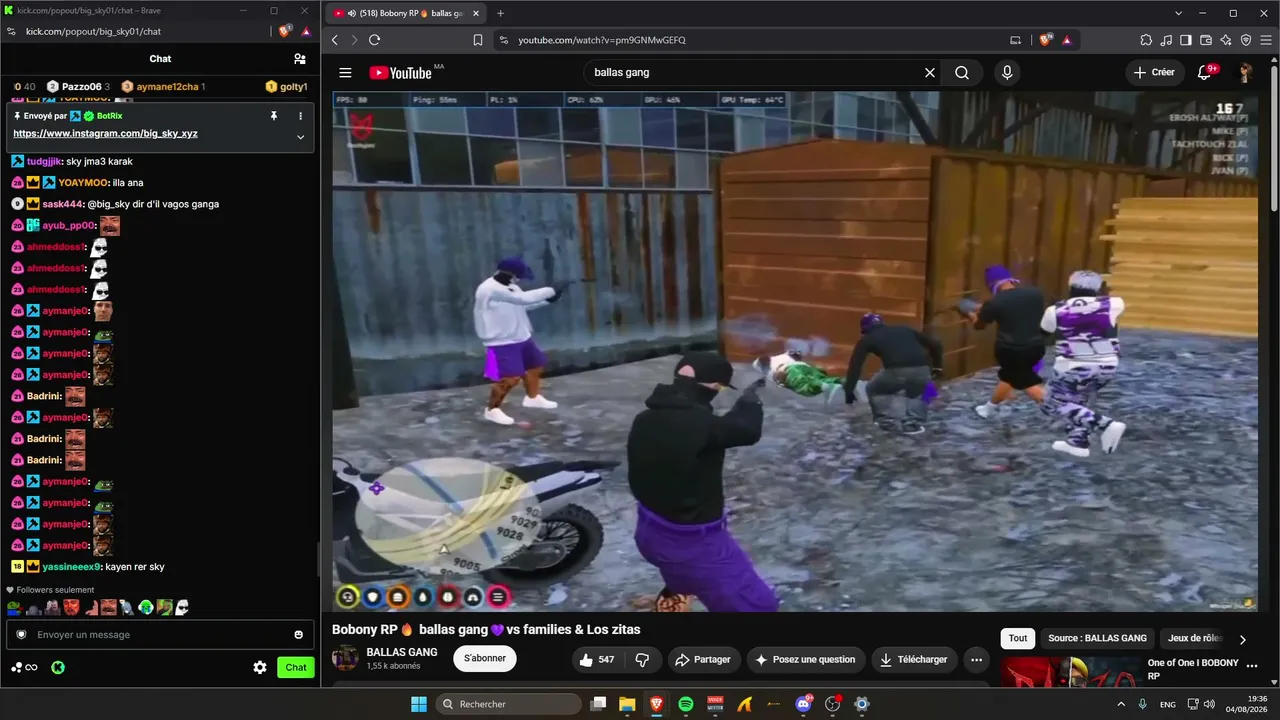This screenshot has width=1280, height=720.
Task: Subscribe with the S'abonner button
Action: [485, 658]
